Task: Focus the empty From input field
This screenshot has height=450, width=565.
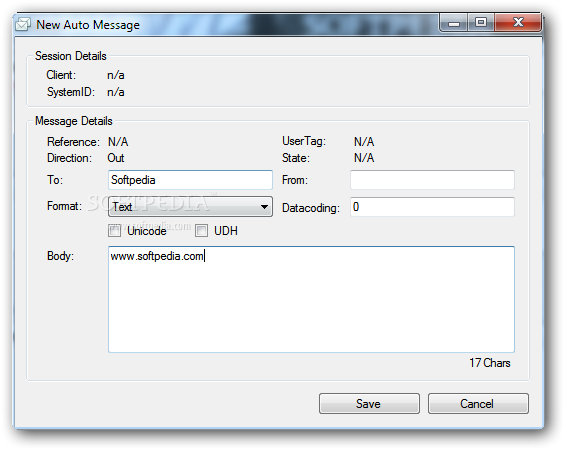Action: (x=432, y=180)
